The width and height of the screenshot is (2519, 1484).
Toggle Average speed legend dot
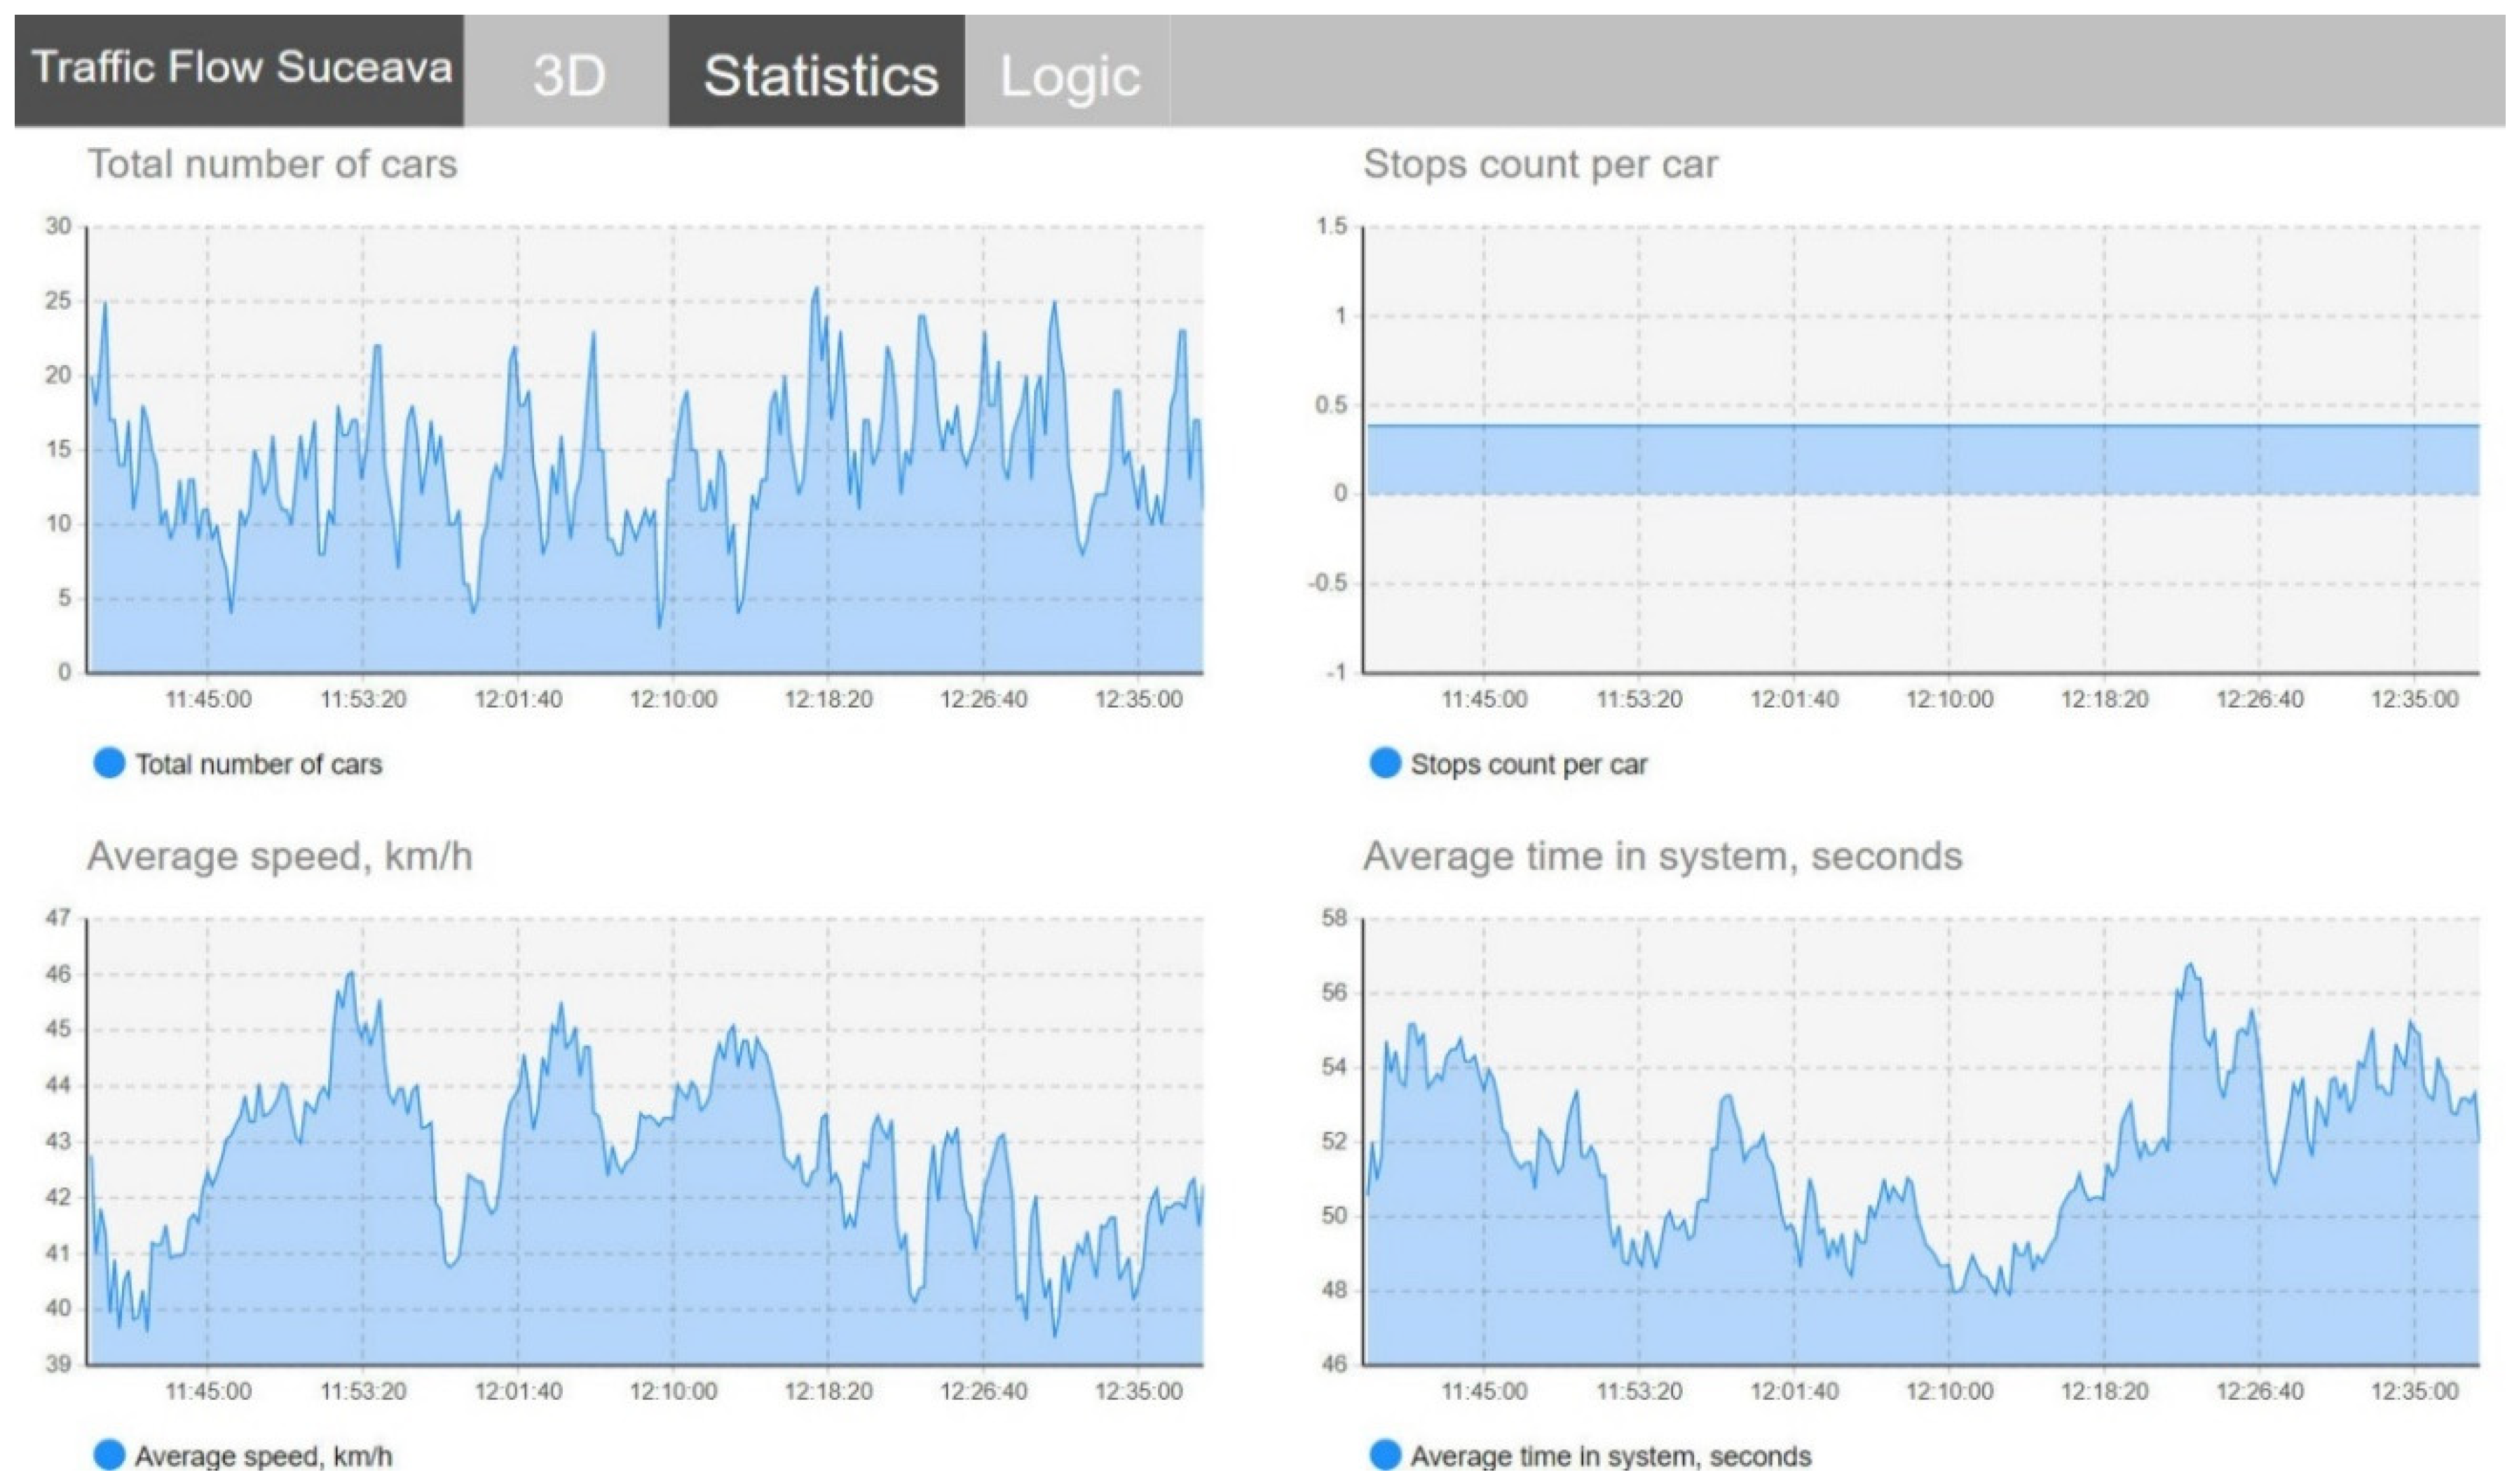tap(108, 1455)
